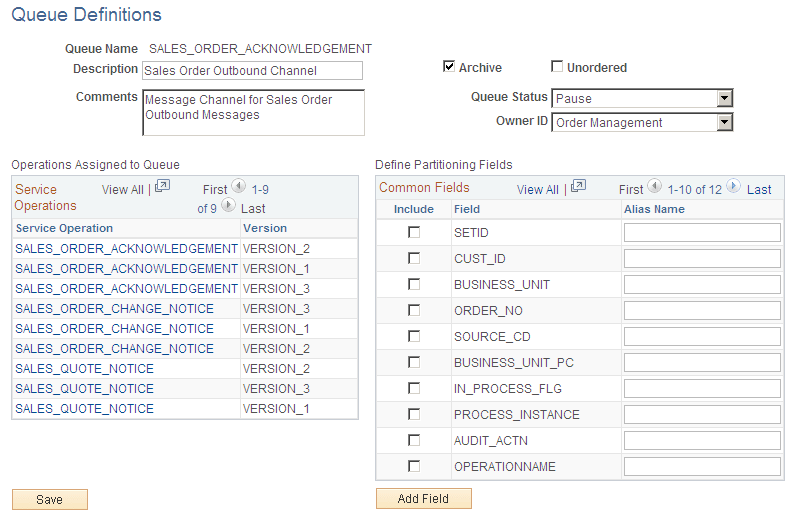Go to next Service Operations rows arrow
Screen dimensions: 803x522
[x=228, y=206]
